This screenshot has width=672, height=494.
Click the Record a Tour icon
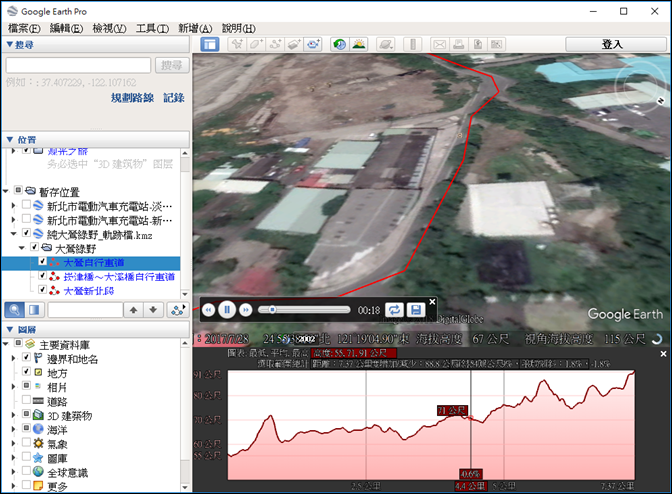[313, 44]
